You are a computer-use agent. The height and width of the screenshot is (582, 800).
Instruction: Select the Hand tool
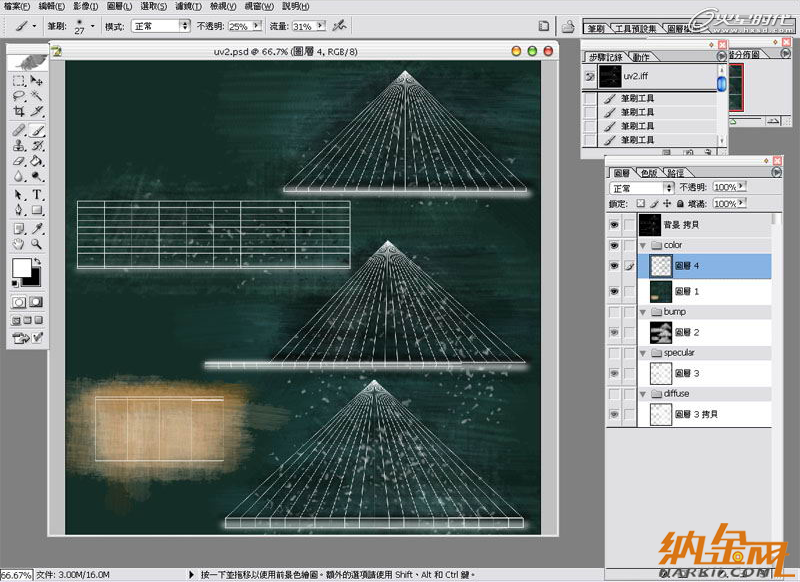(19, 243)
